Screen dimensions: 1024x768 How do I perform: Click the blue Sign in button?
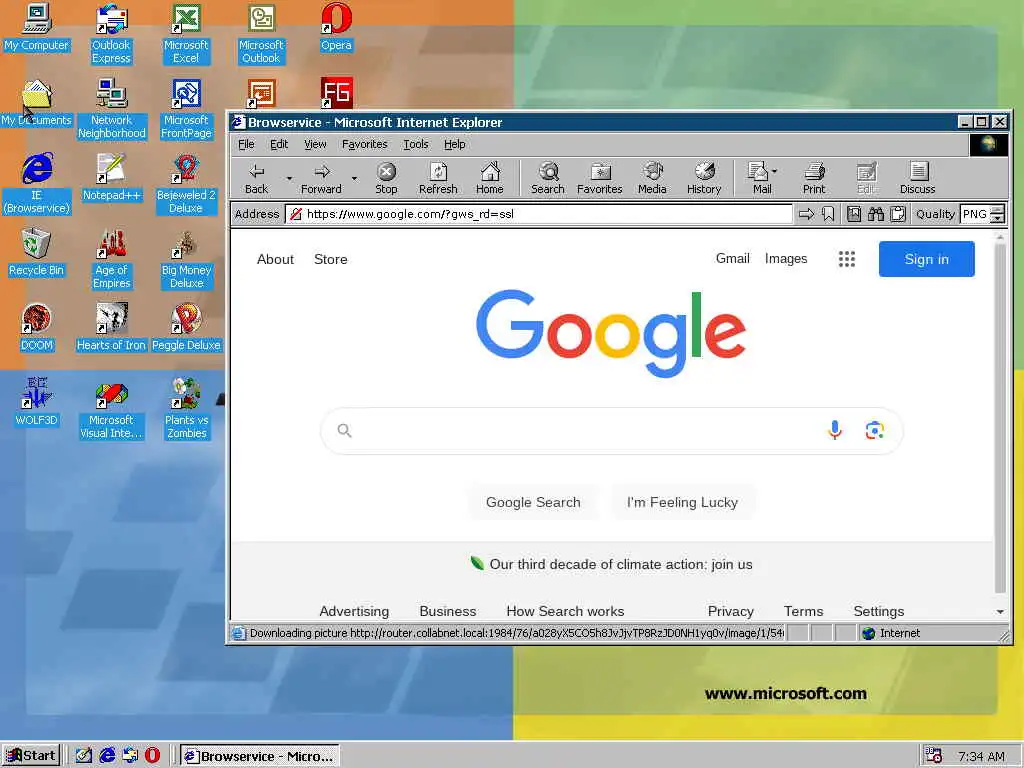[926, 259]
